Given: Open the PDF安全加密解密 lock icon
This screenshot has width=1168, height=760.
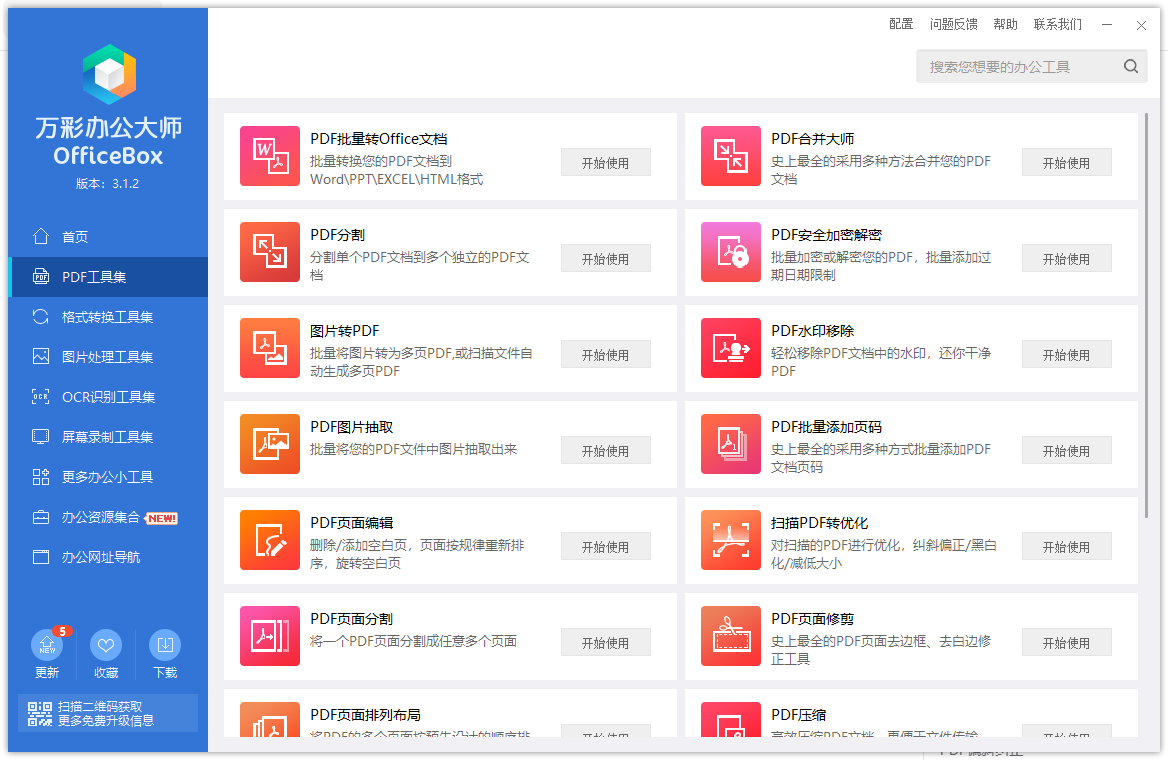Looking at the screenshot, I should coord(731,252).
